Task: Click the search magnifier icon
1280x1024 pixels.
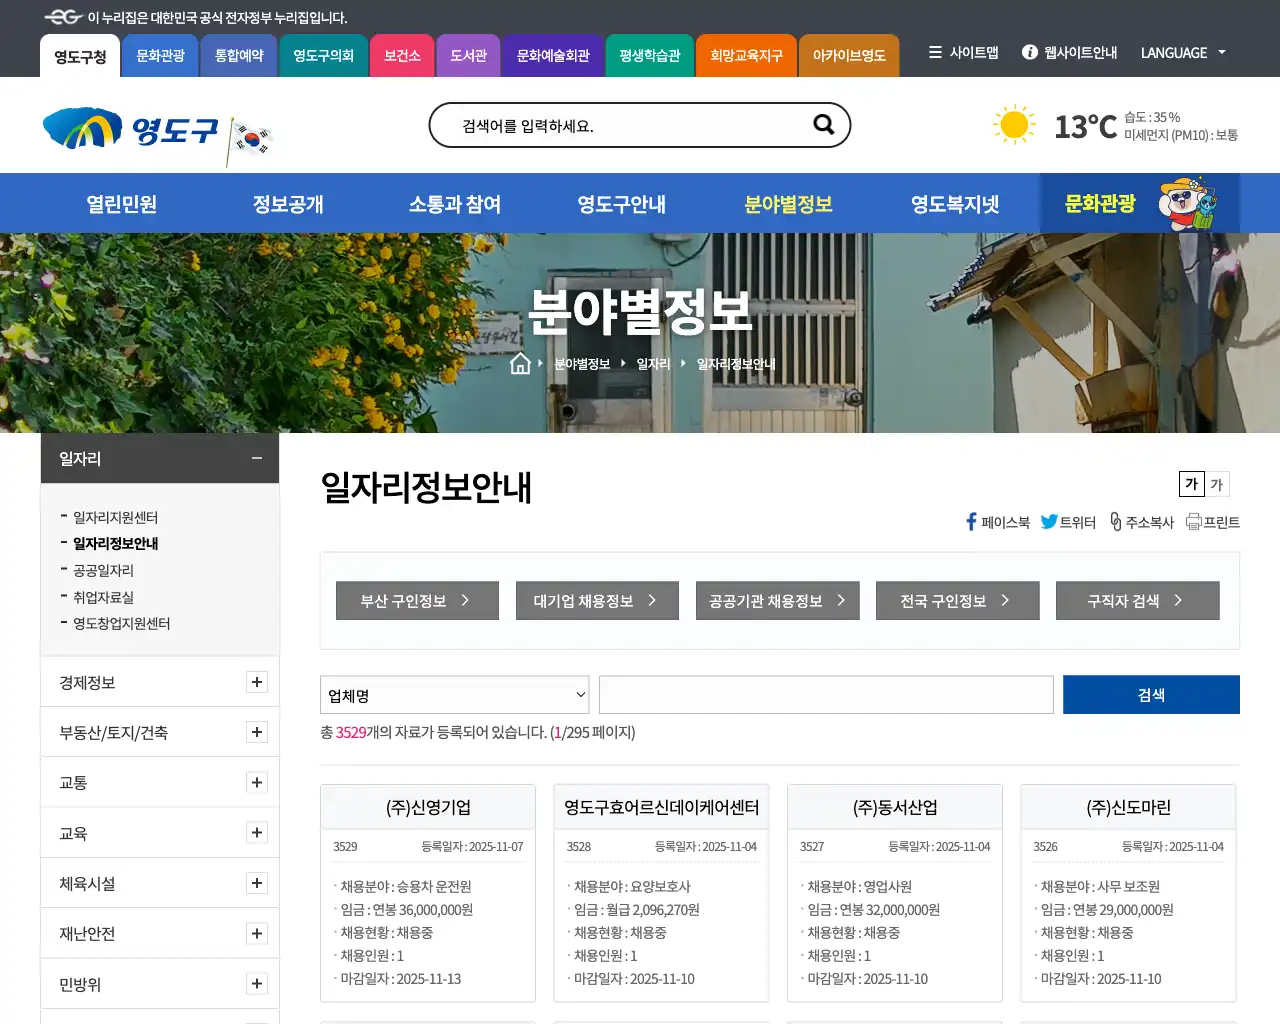Action: (823, 124)
